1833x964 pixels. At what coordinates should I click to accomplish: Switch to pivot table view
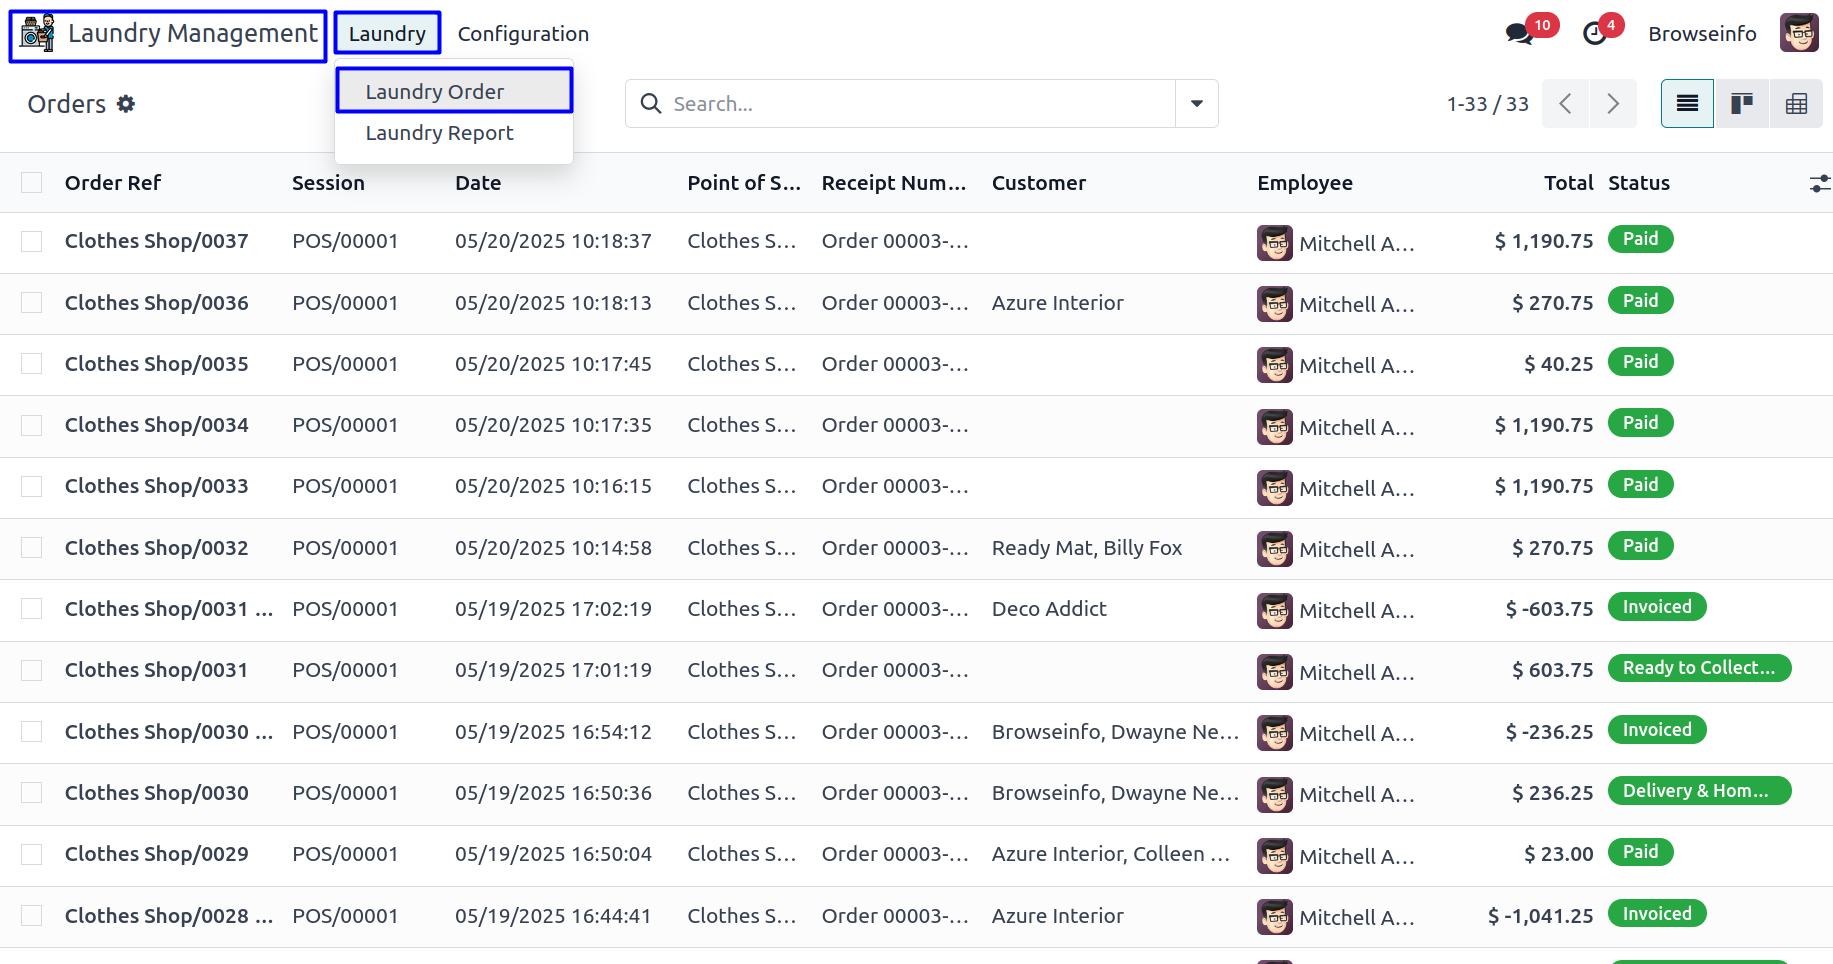[1796, 104]
